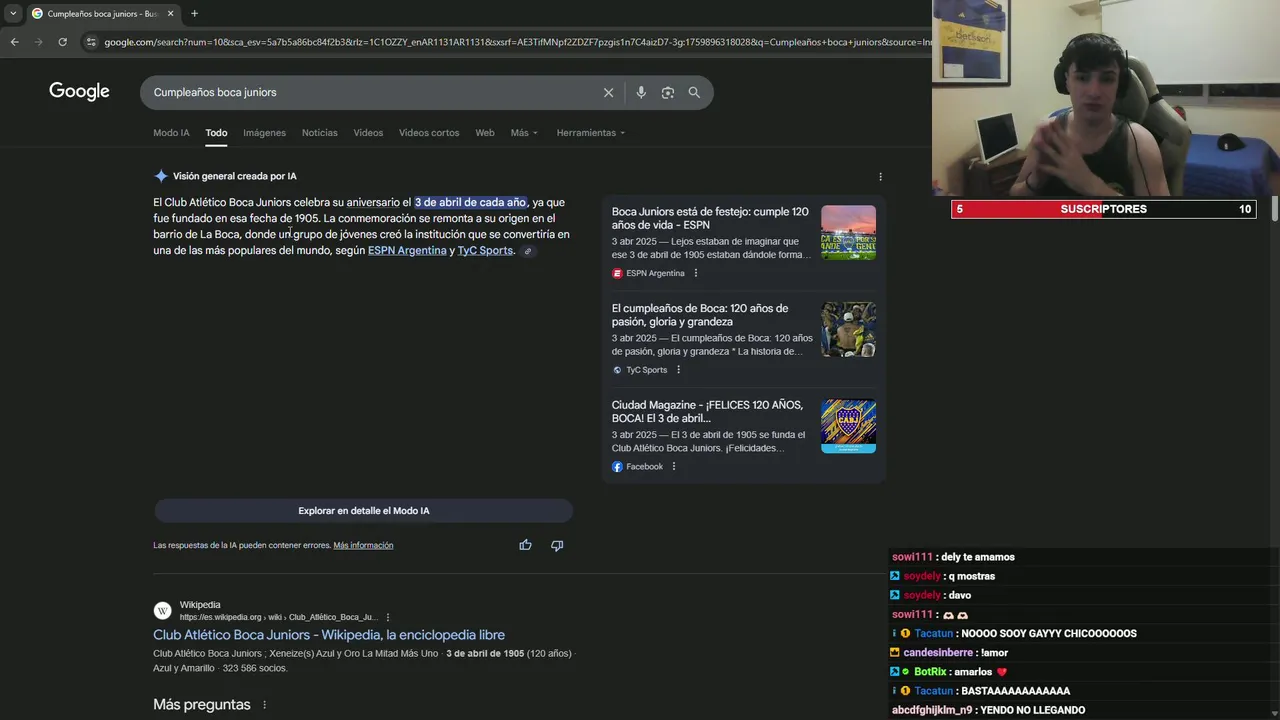Click the link chip after TyC Sports
1280x720 pixels.
pyautogui.click(x=528, y=251)
